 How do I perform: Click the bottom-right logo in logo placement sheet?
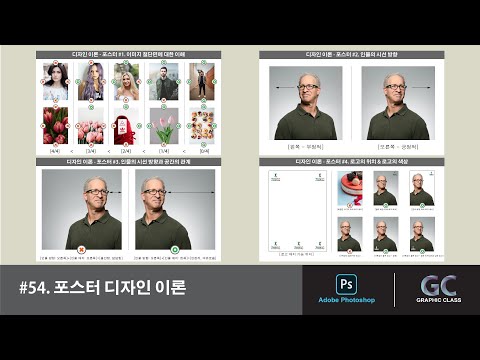click(x=320, y=246)
